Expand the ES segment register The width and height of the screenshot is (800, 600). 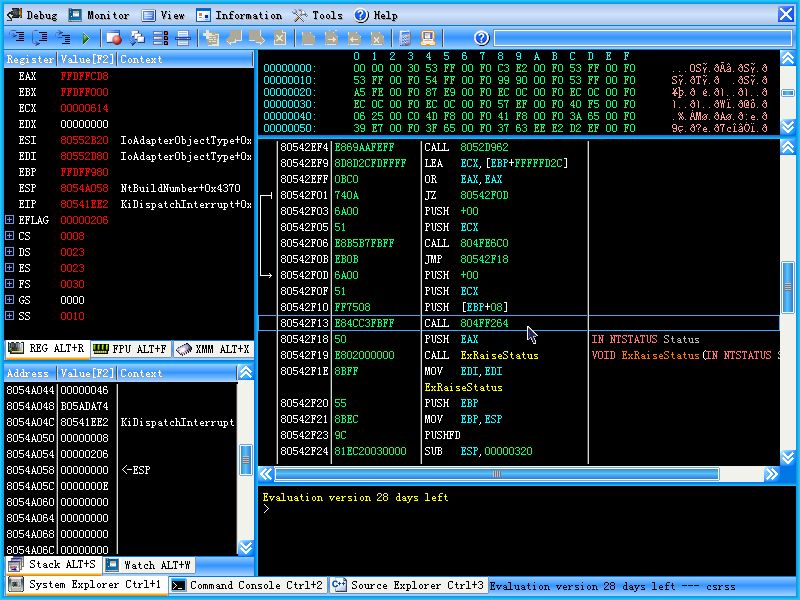click(x=9, y=268)
